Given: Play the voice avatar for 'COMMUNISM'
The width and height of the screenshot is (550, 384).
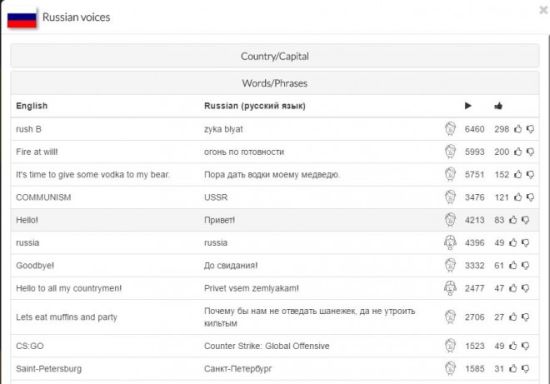Looking at the screenshot, I should [450, 197].
